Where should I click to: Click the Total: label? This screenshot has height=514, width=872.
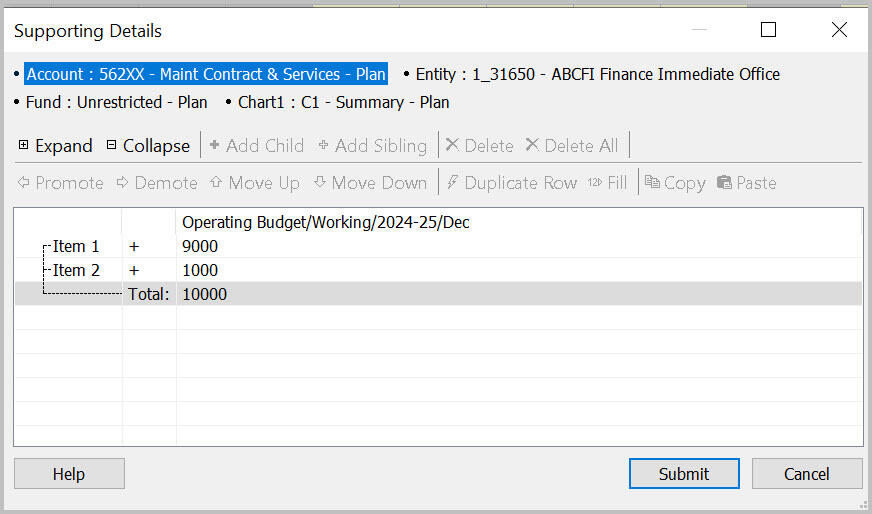tap(148, 294)
